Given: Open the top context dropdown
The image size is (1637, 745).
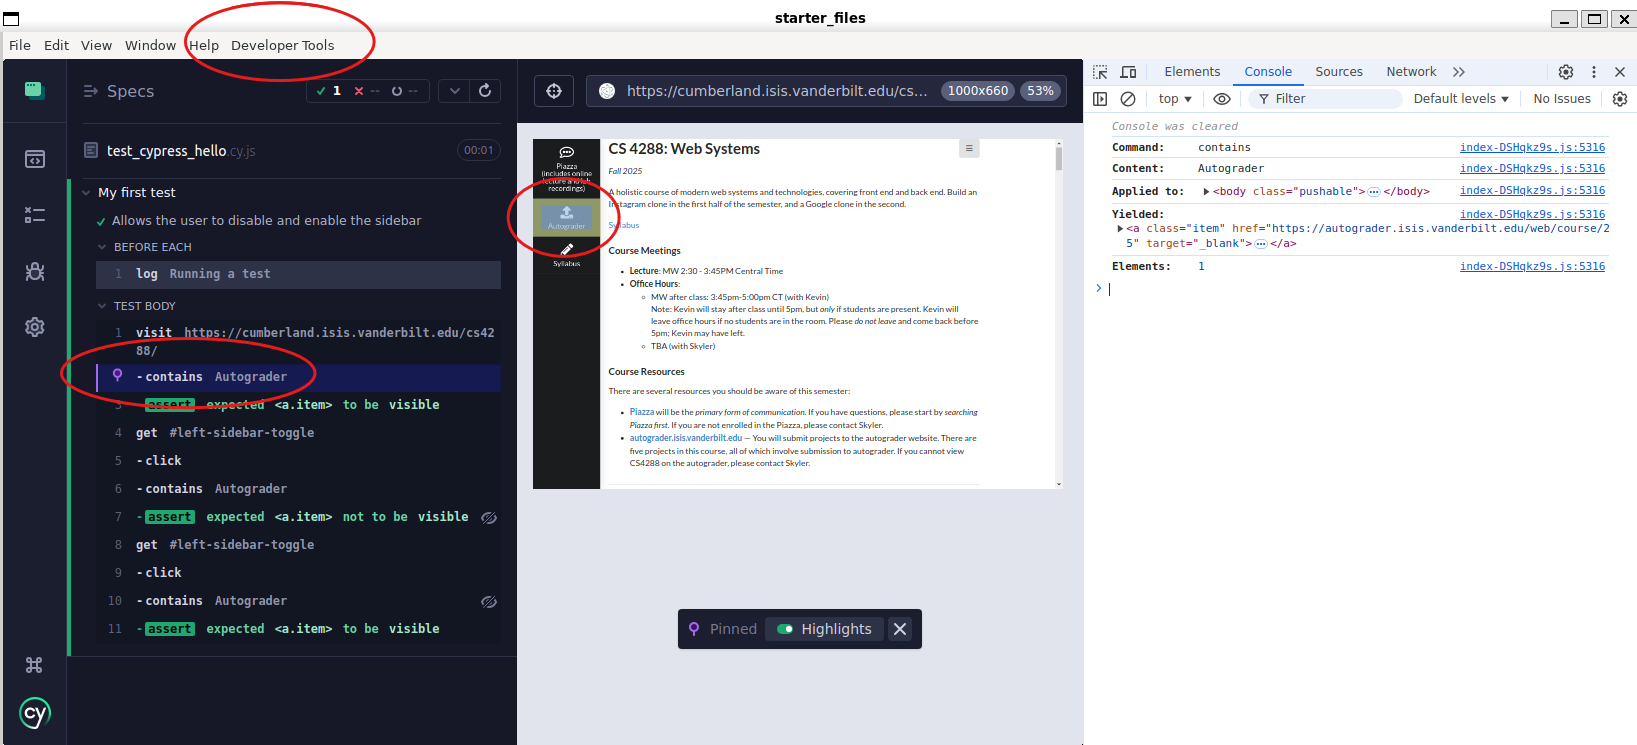Looking at the screenshot, I should click(1175, 99).
